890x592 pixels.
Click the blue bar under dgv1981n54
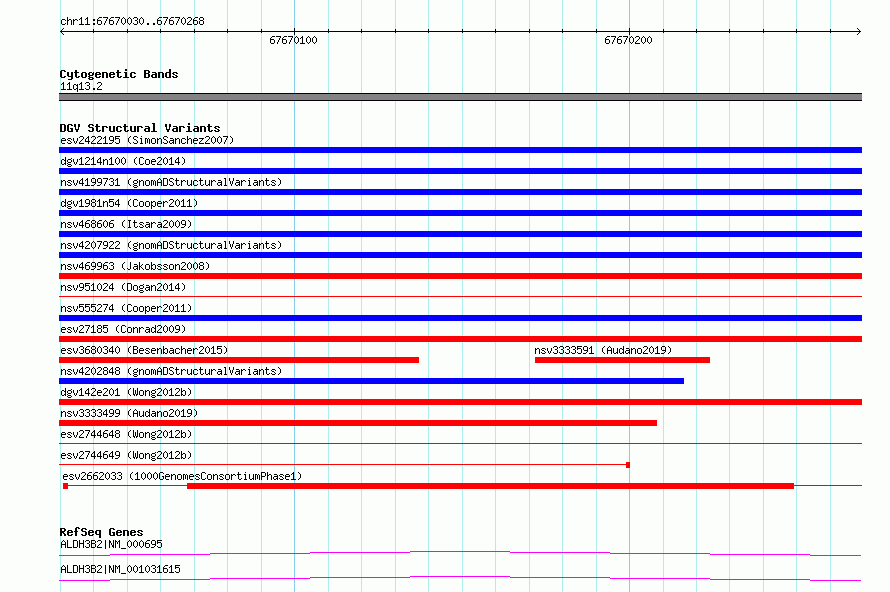coord(460,213)
